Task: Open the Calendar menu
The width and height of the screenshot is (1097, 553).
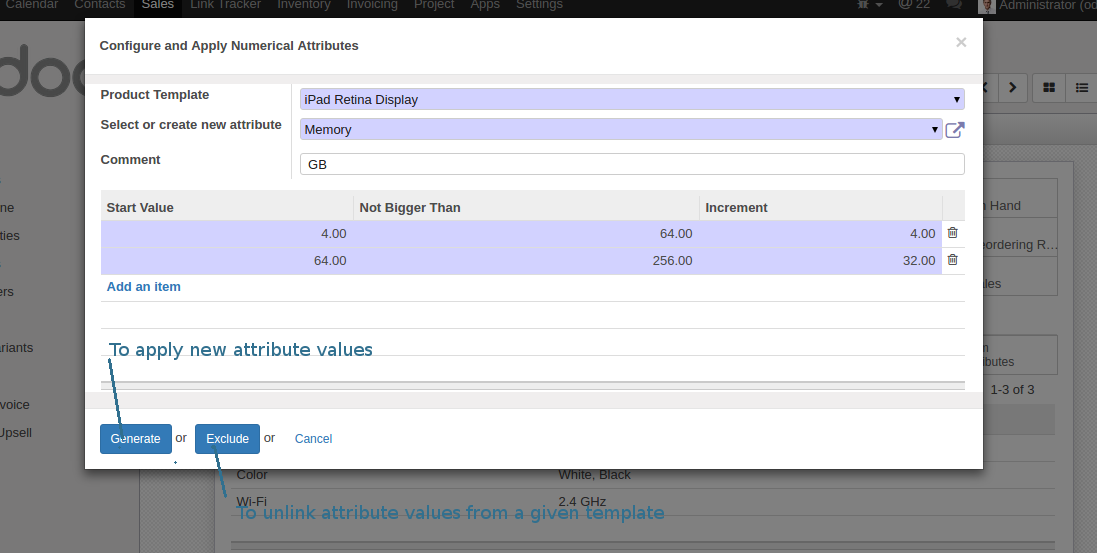Action: coord(31,5)
